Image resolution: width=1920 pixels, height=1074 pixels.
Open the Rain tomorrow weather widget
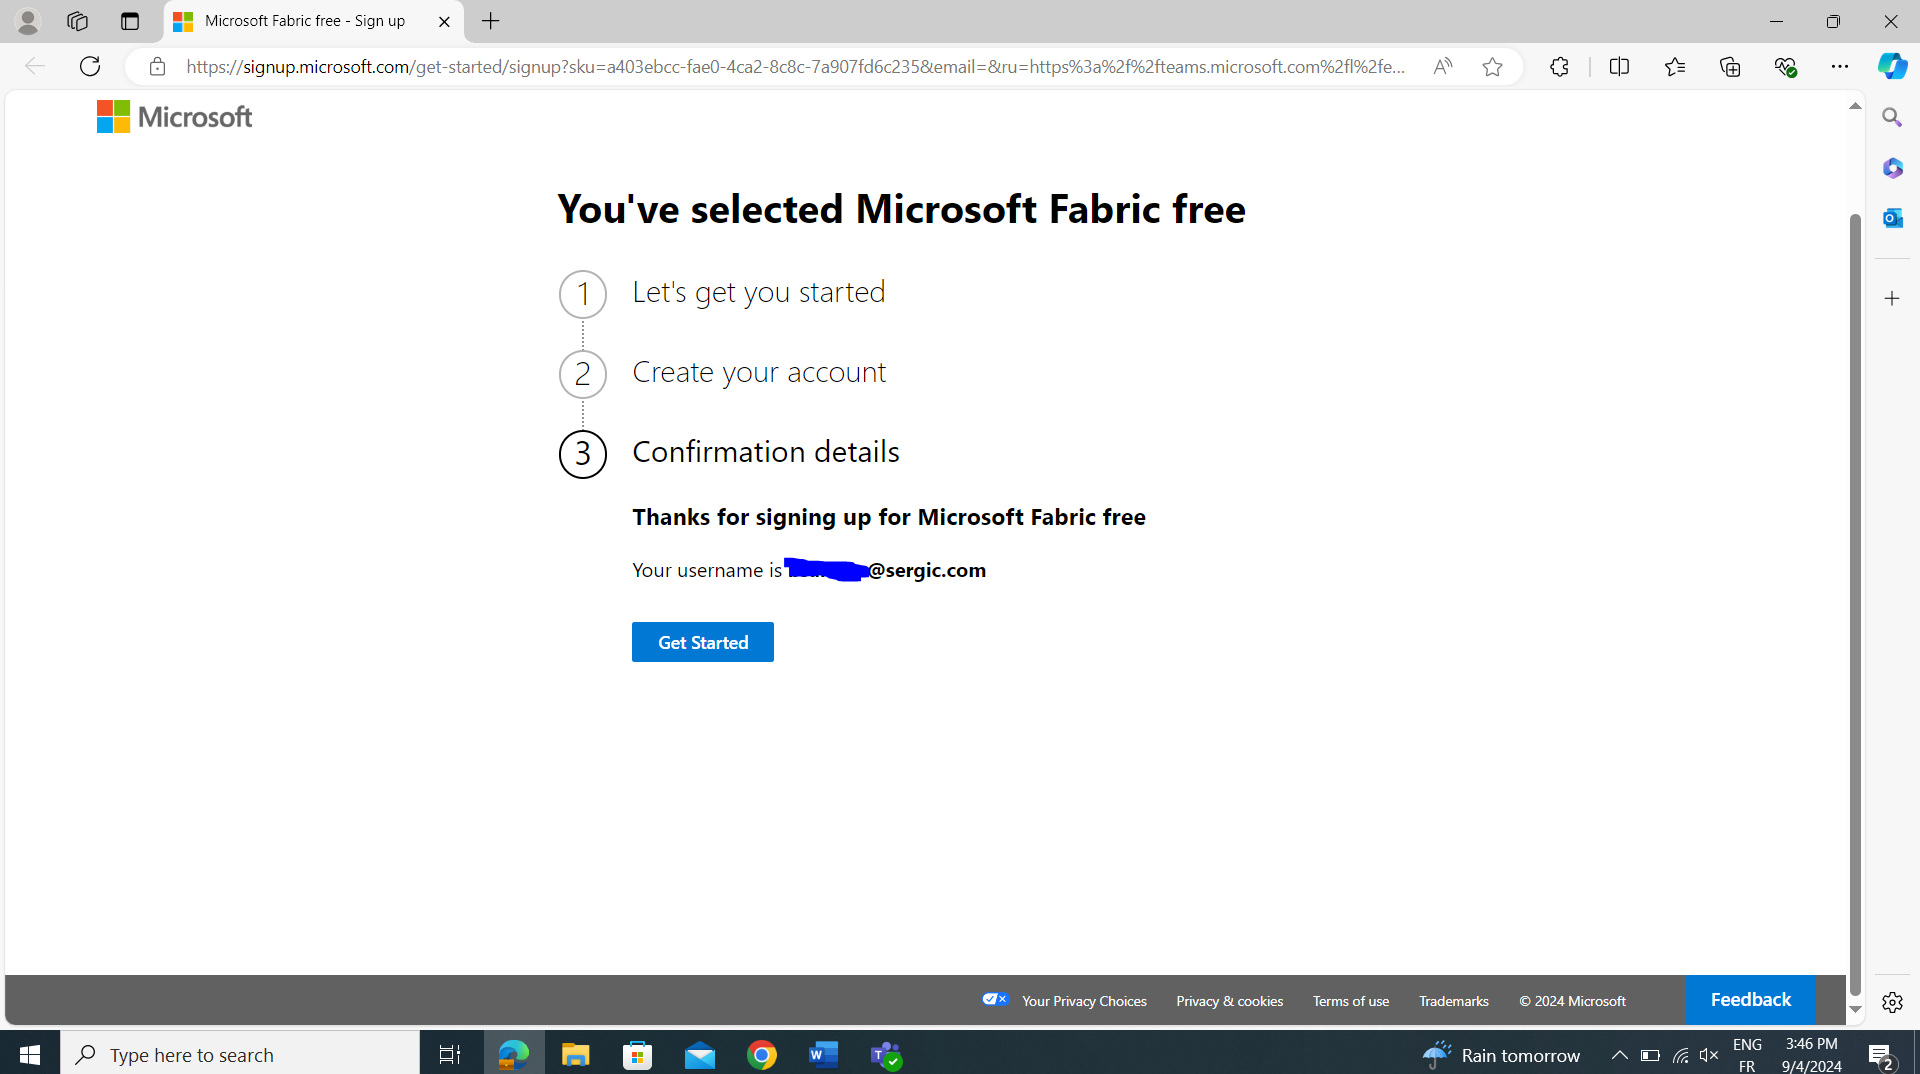tap(1501, 1054)
